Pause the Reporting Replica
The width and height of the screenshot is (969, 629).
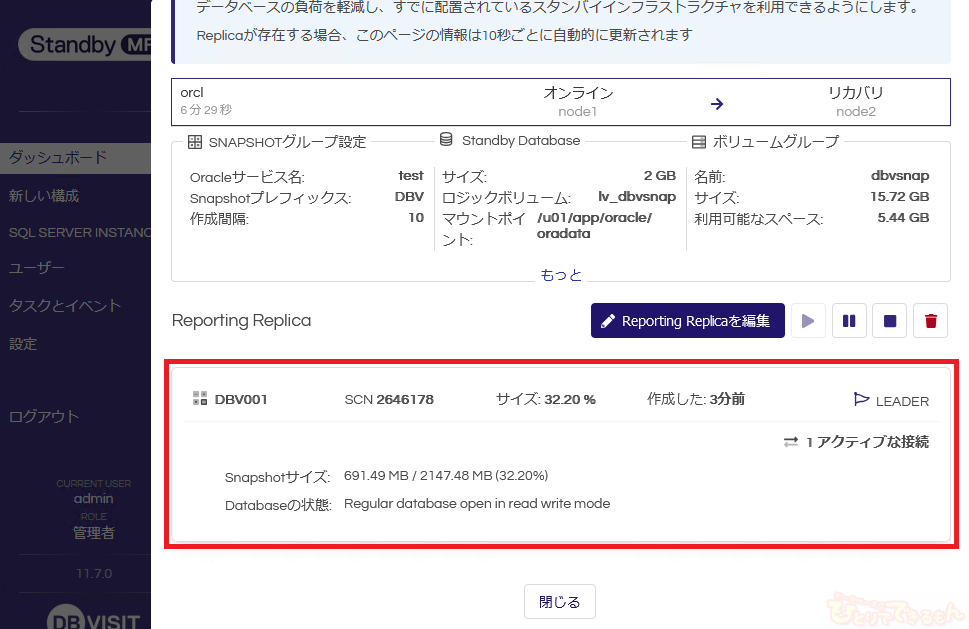pyautogui.click(x=849, y=321)
